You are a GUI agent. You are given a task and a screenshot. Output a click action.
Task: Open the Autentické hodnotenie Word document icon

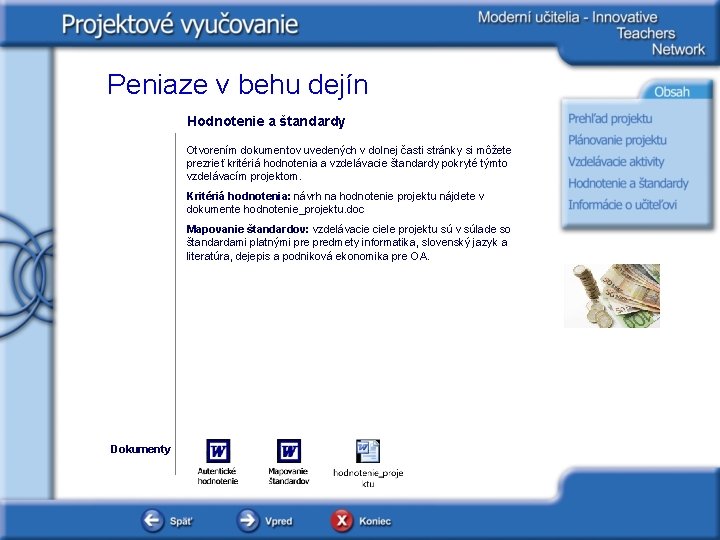coord(218,451)
